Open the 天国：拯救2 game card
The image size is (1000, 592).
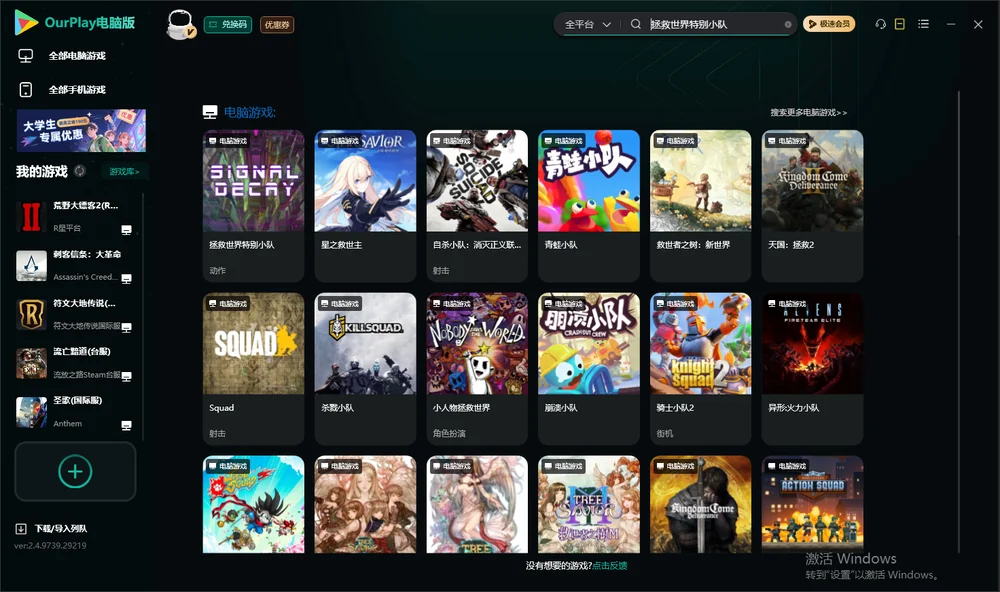click(x=812, y=205)
